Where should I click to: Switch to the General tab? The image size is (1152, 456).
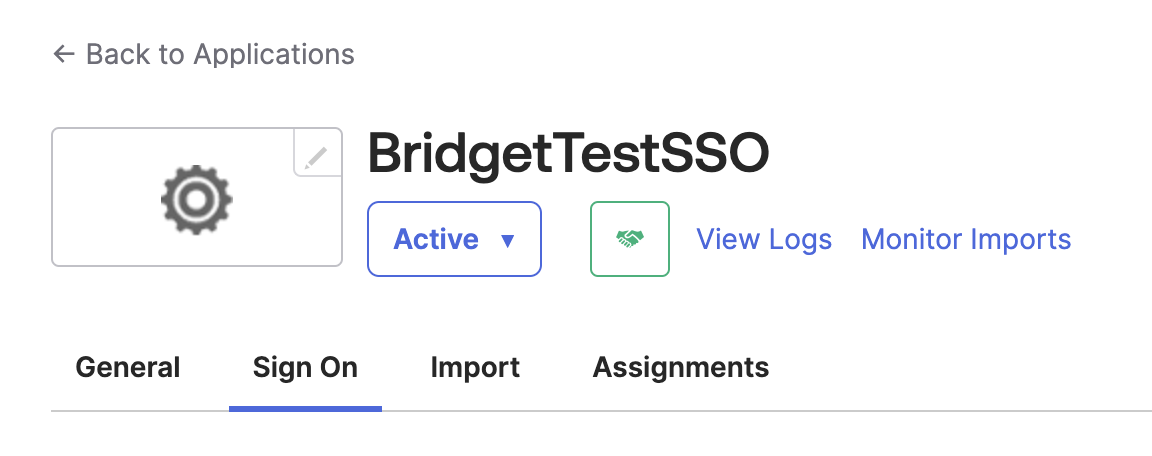point(128,367)
